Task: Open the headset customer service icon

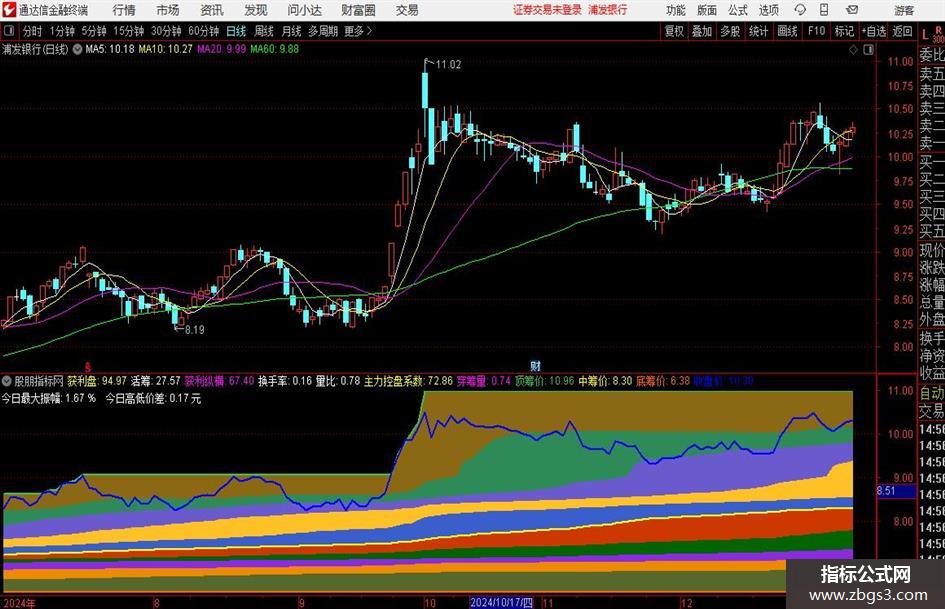Action: pyautogui.click(x=800, y=10)
